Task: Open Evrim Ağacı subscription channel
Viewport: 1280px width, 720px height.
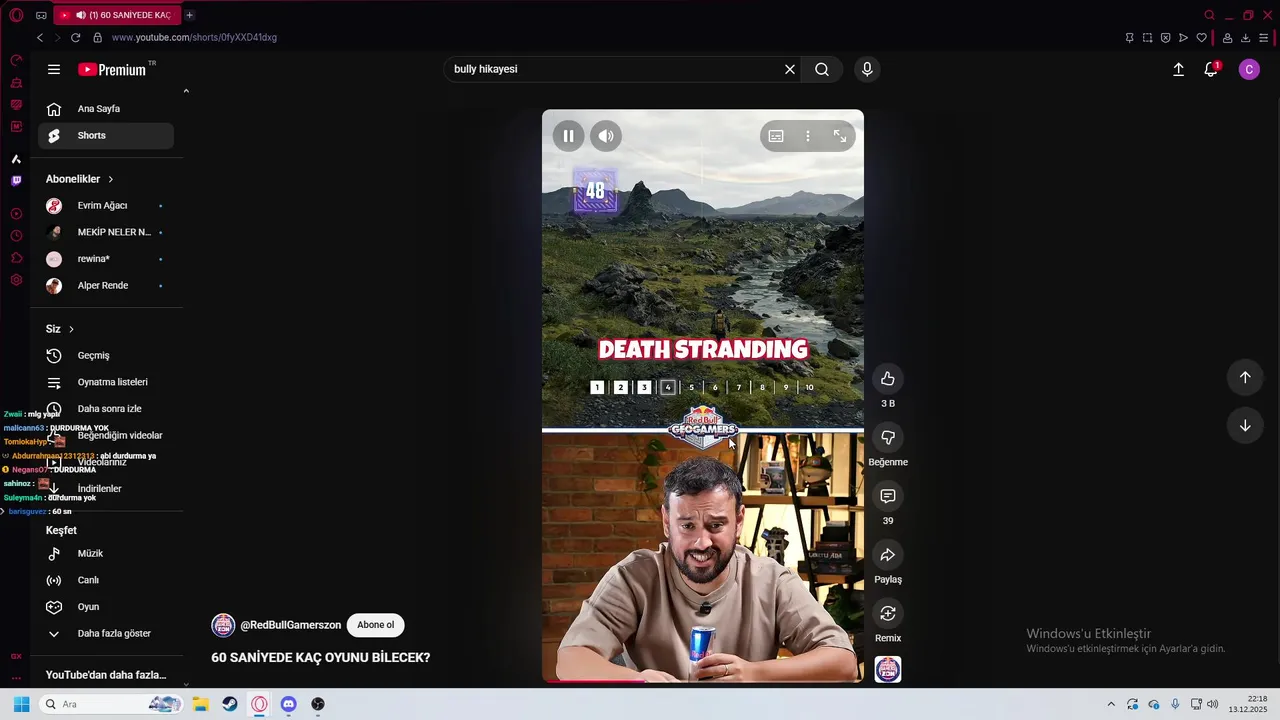Action: [x=106, y=206]
